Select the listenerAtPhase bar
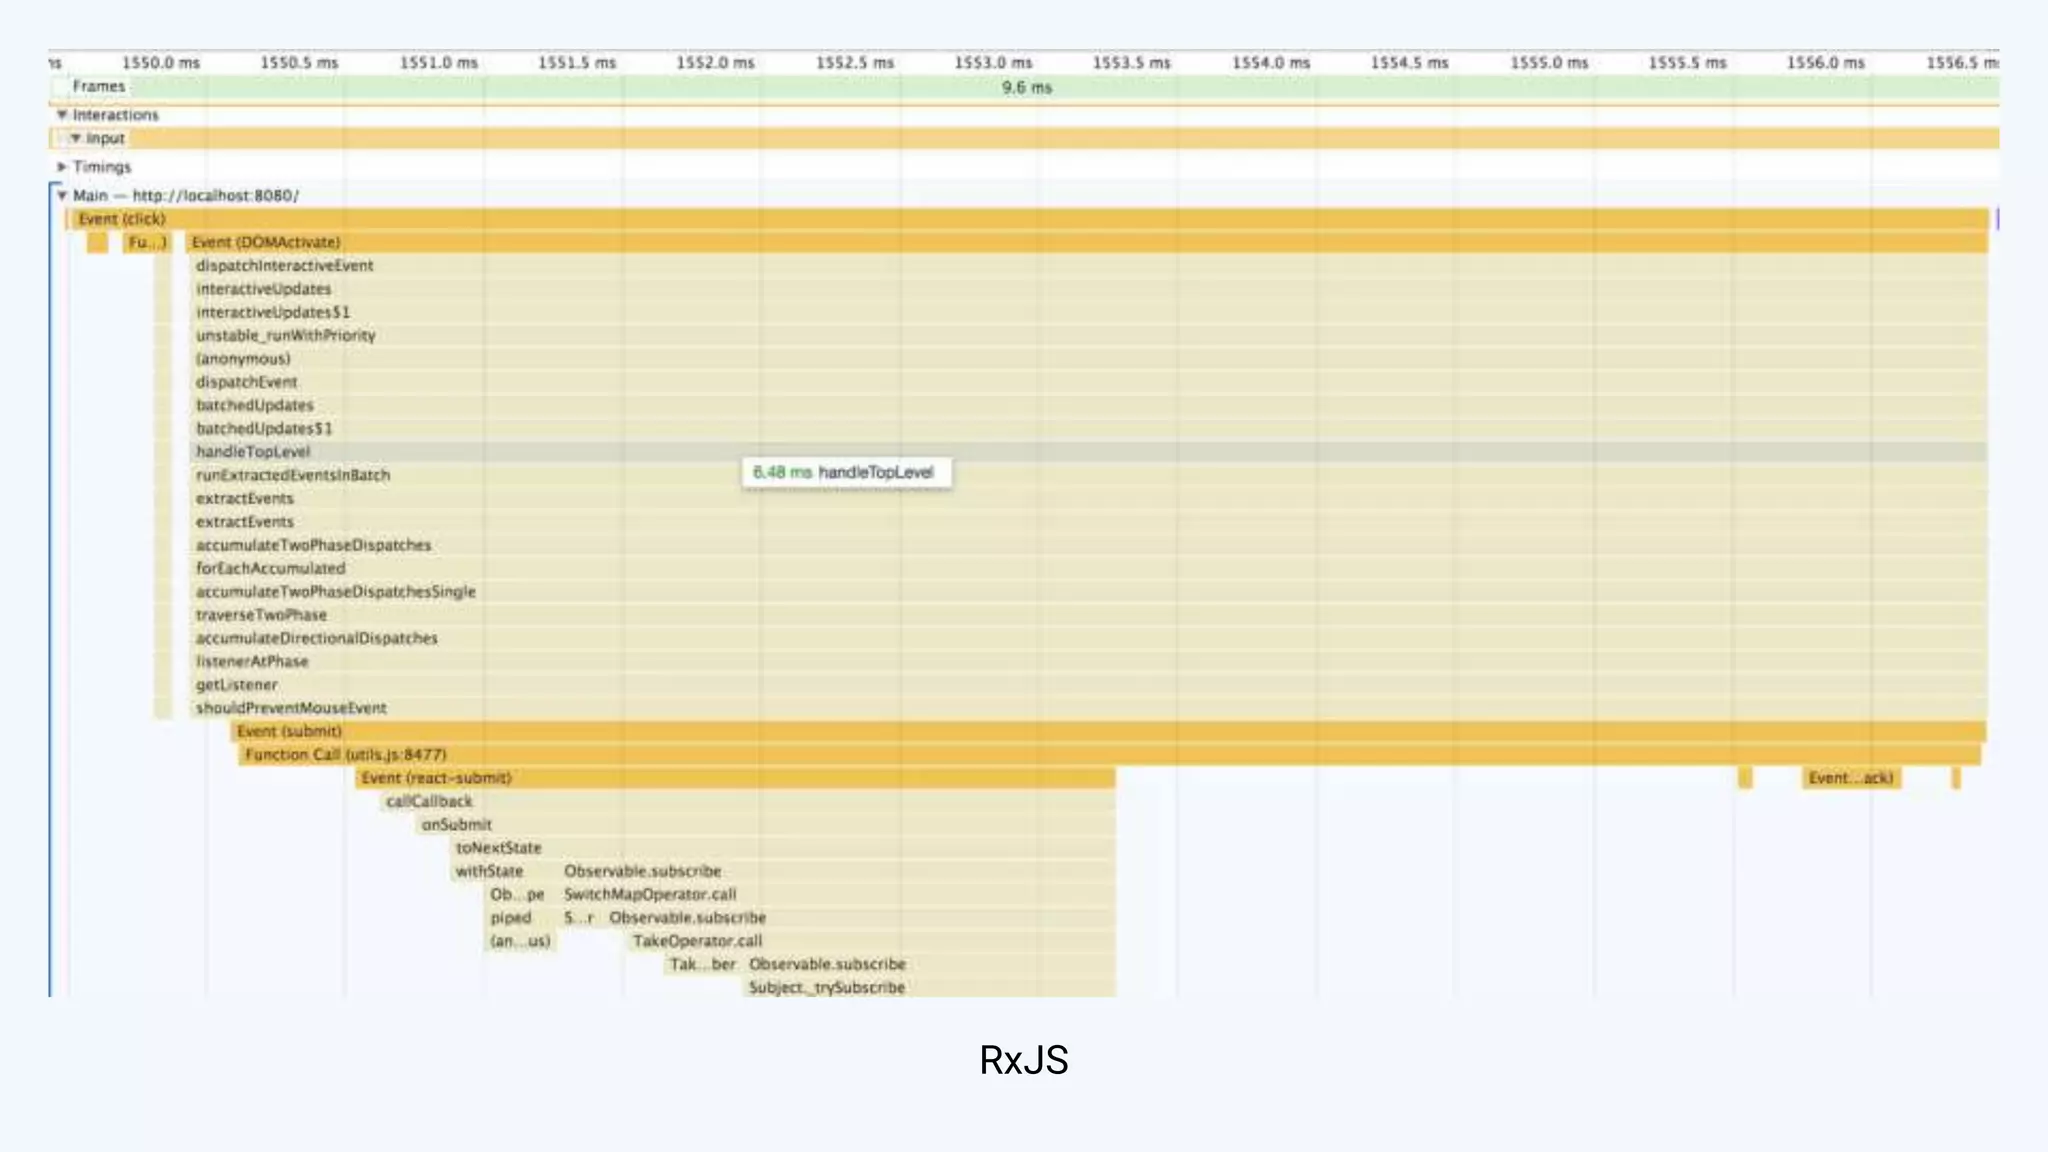The height and width of the screenshot is (1152, 2048). (1088, 661)
